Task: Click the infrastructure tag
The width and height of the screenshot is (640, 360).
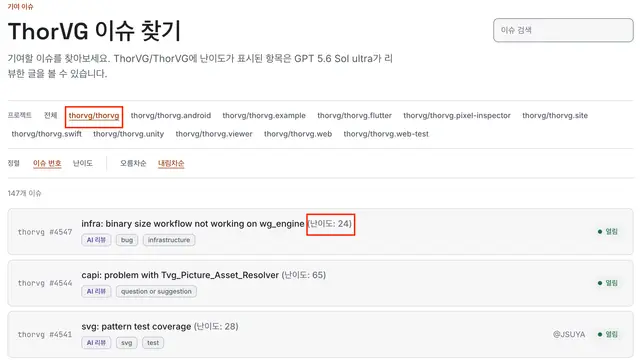Action: tap(169, 240)
